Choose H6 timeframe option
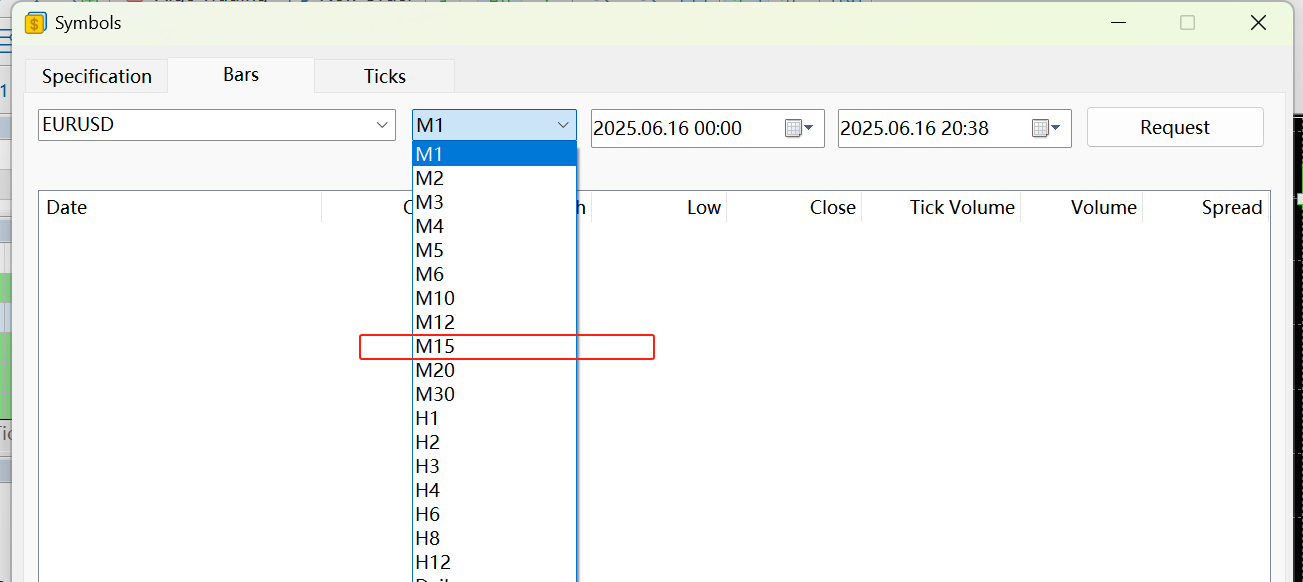 495,514
